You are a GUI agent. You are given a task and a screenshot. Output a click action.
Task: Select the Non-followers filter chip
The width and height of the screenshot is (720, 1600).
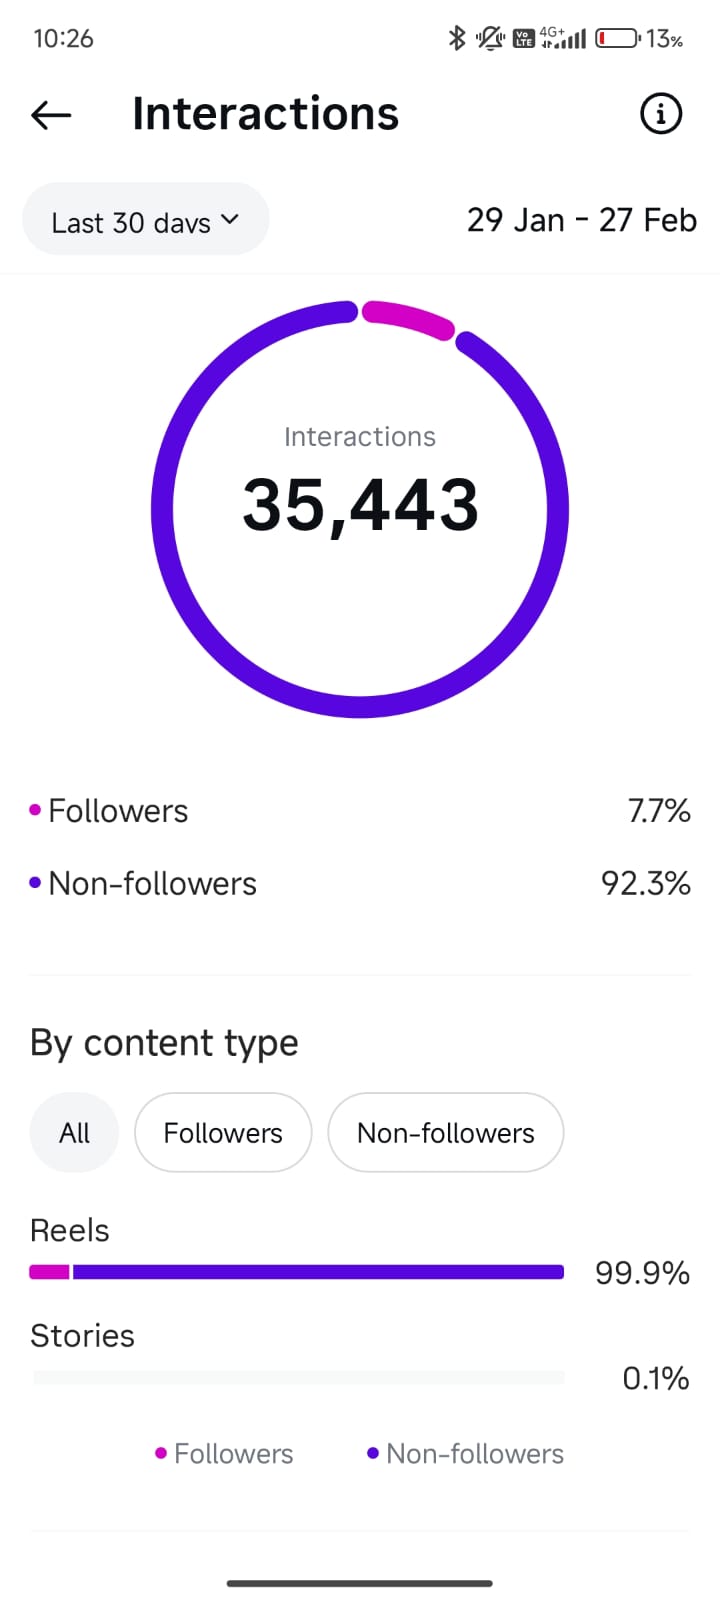tap(445, 1133)
